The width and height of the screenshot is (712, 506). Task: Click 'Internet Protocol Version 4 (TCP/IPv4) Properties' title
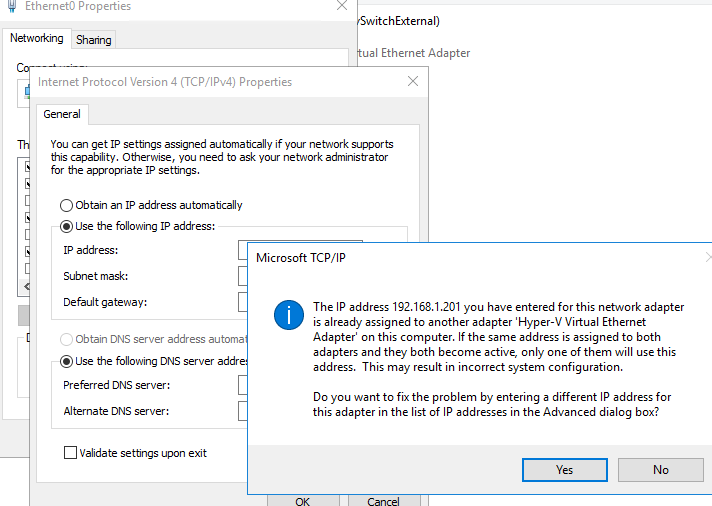[165, 82]
